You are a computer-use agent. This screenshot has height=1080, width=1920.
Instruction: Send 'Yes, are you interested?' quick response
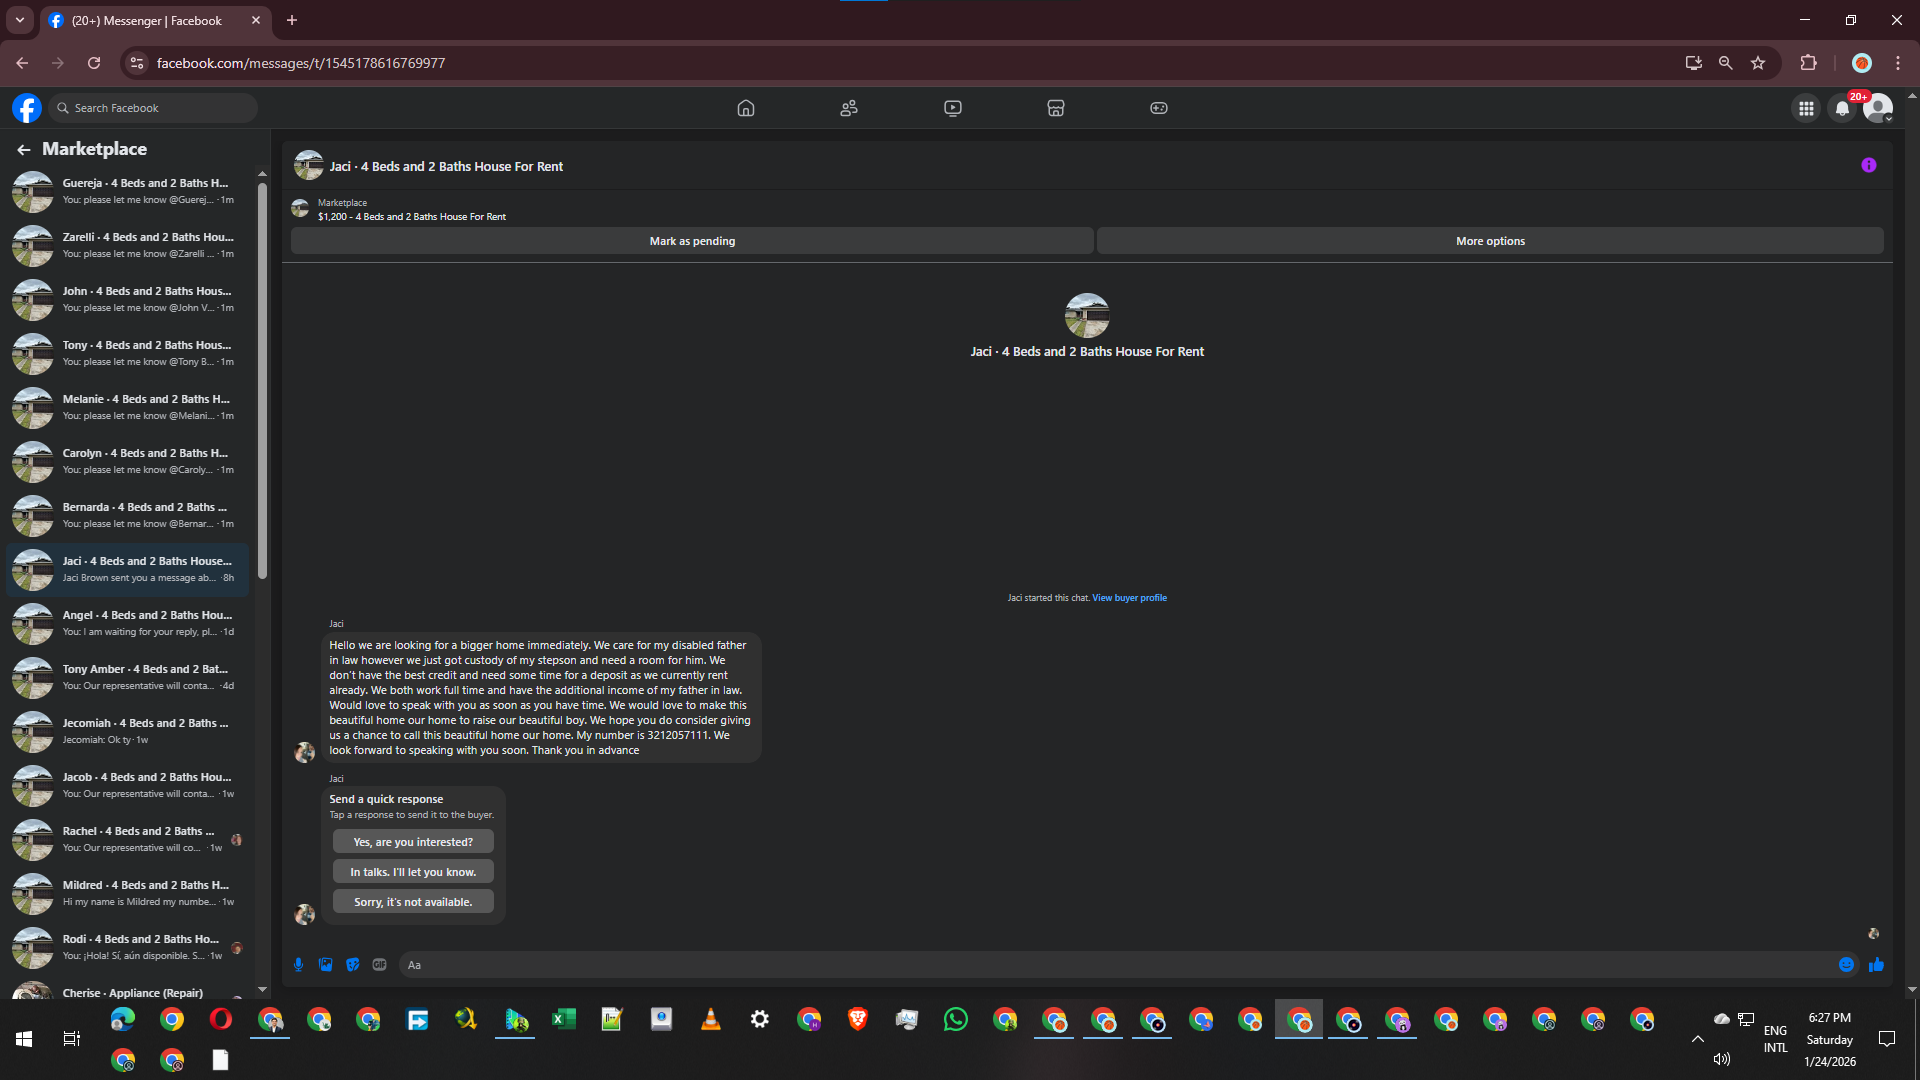pyautogui.click(x=413, y=842)
